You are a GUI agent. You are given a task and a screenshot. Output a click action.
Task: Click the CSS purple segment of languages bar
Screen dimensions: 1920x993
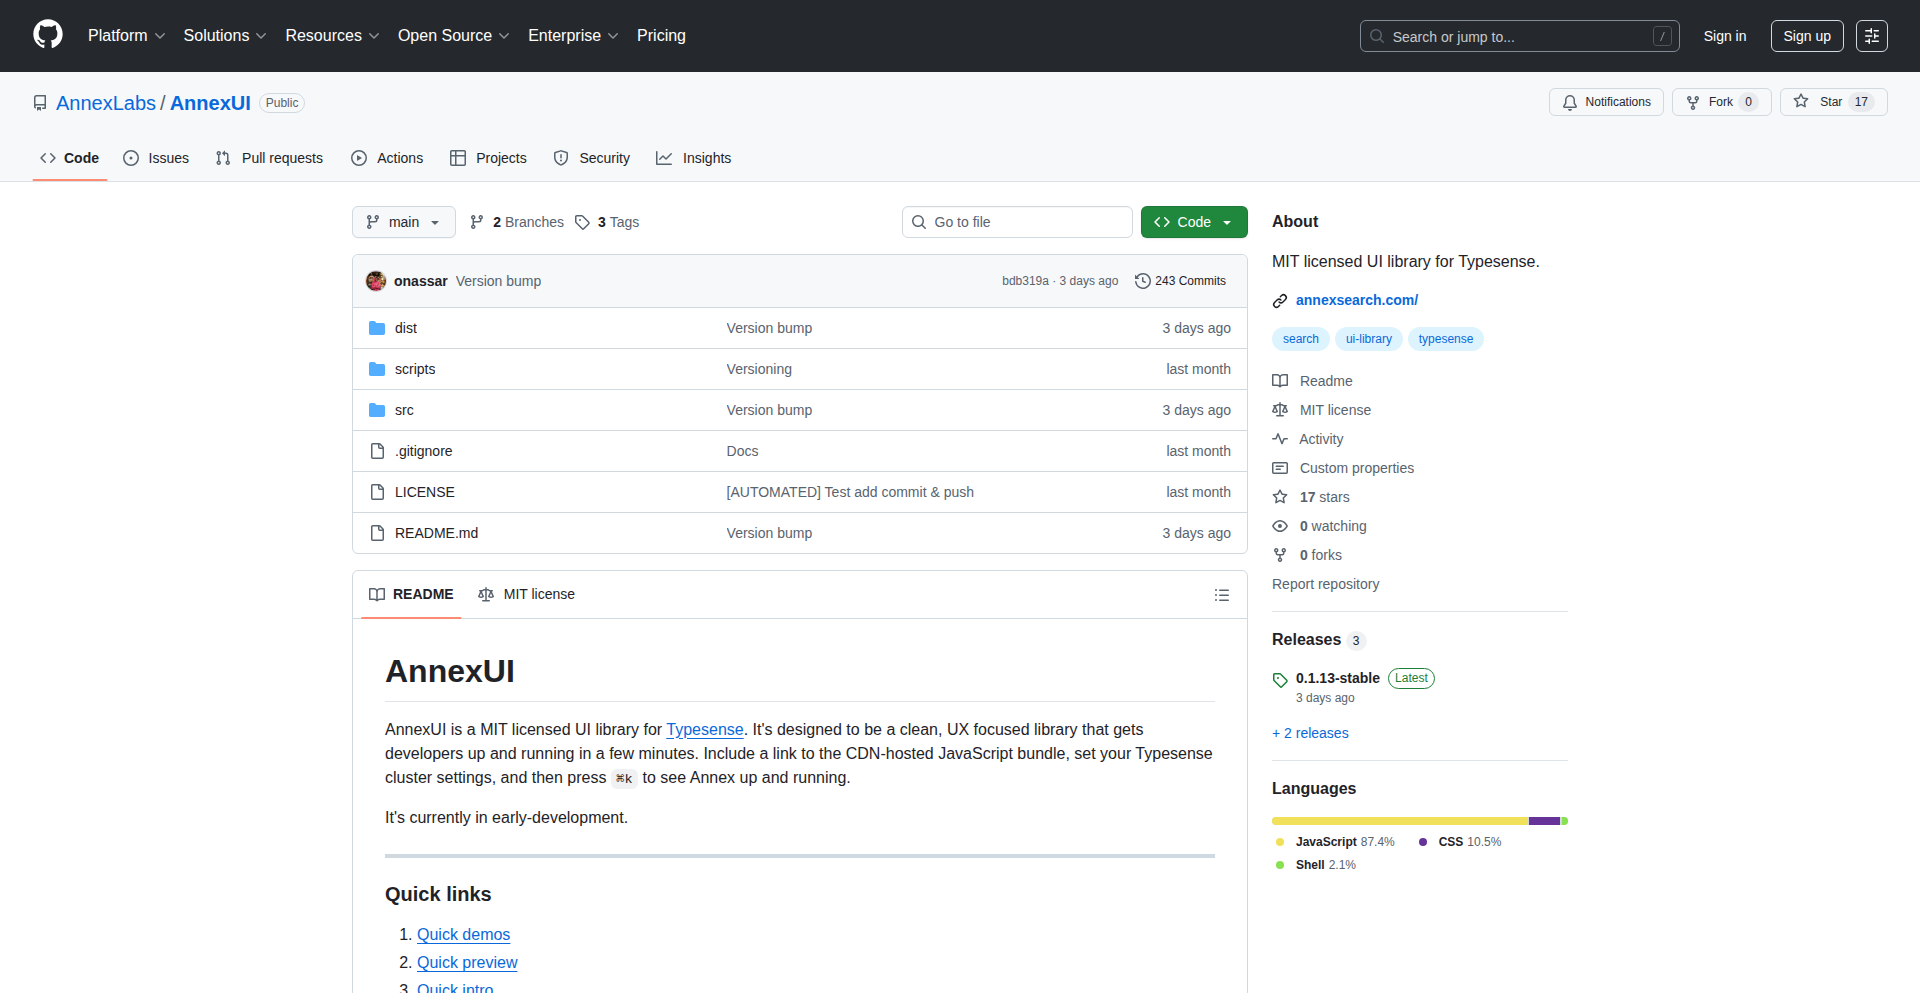1545,821
